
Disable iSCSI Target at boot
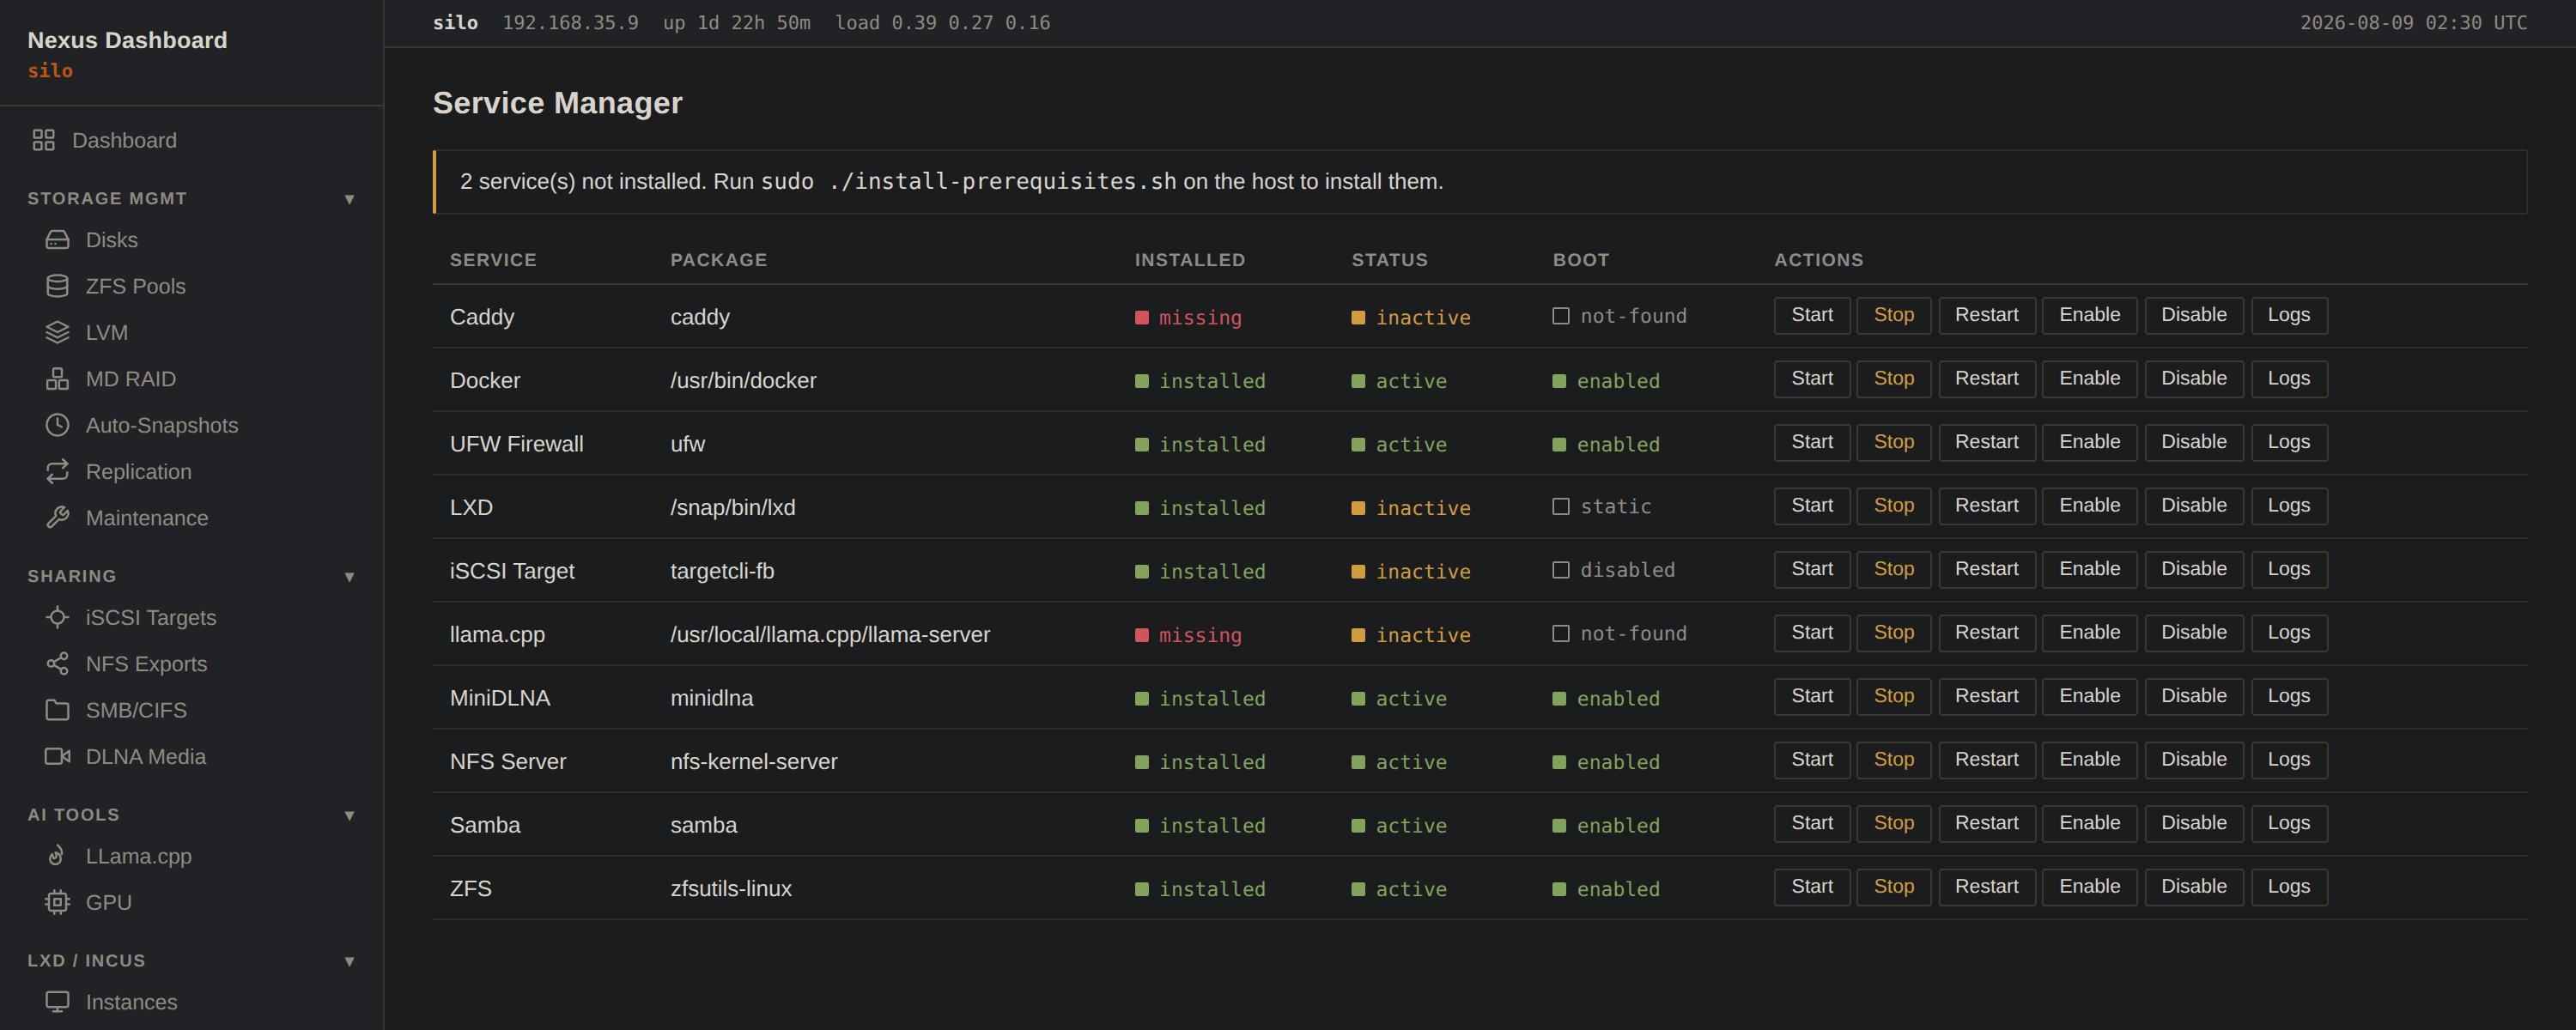2193,569
